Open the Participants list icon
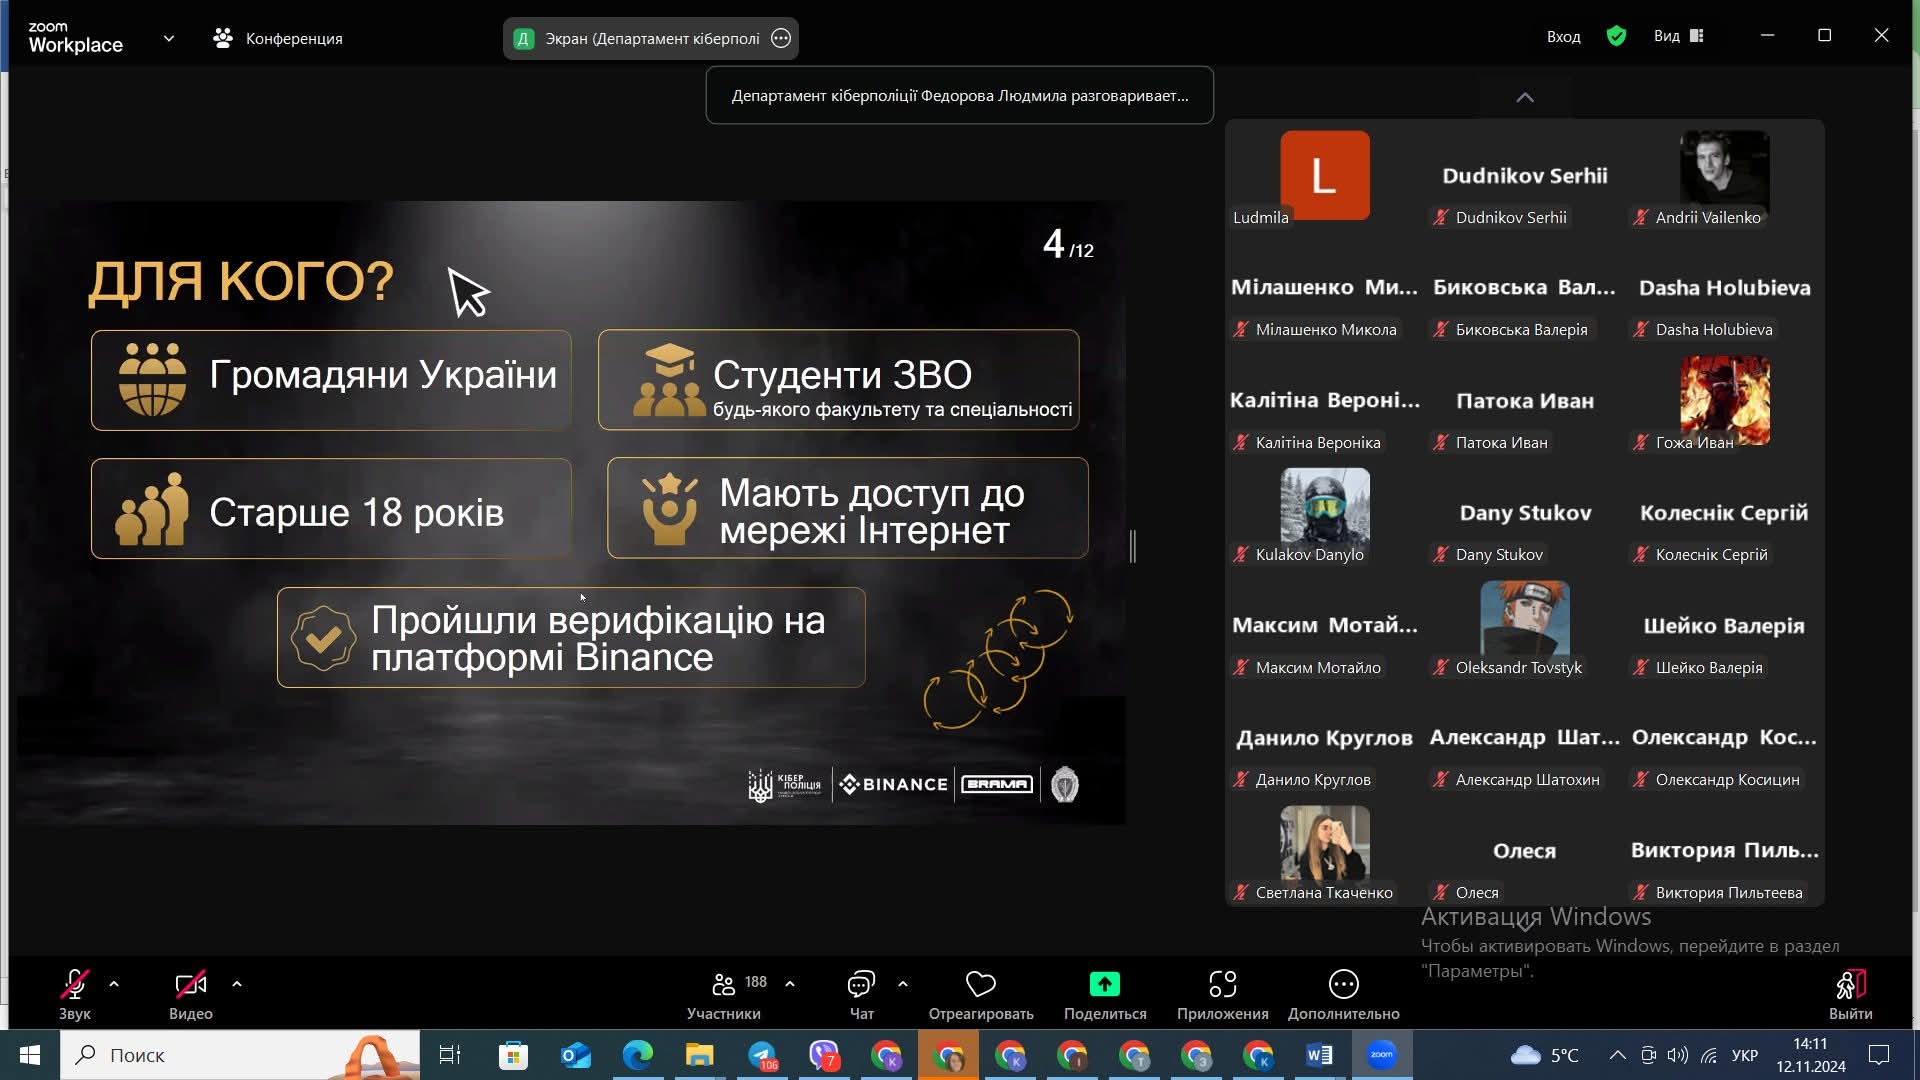Image resolution: width=1920 pixels, height=1080 pixels. [x=724, y=985]
